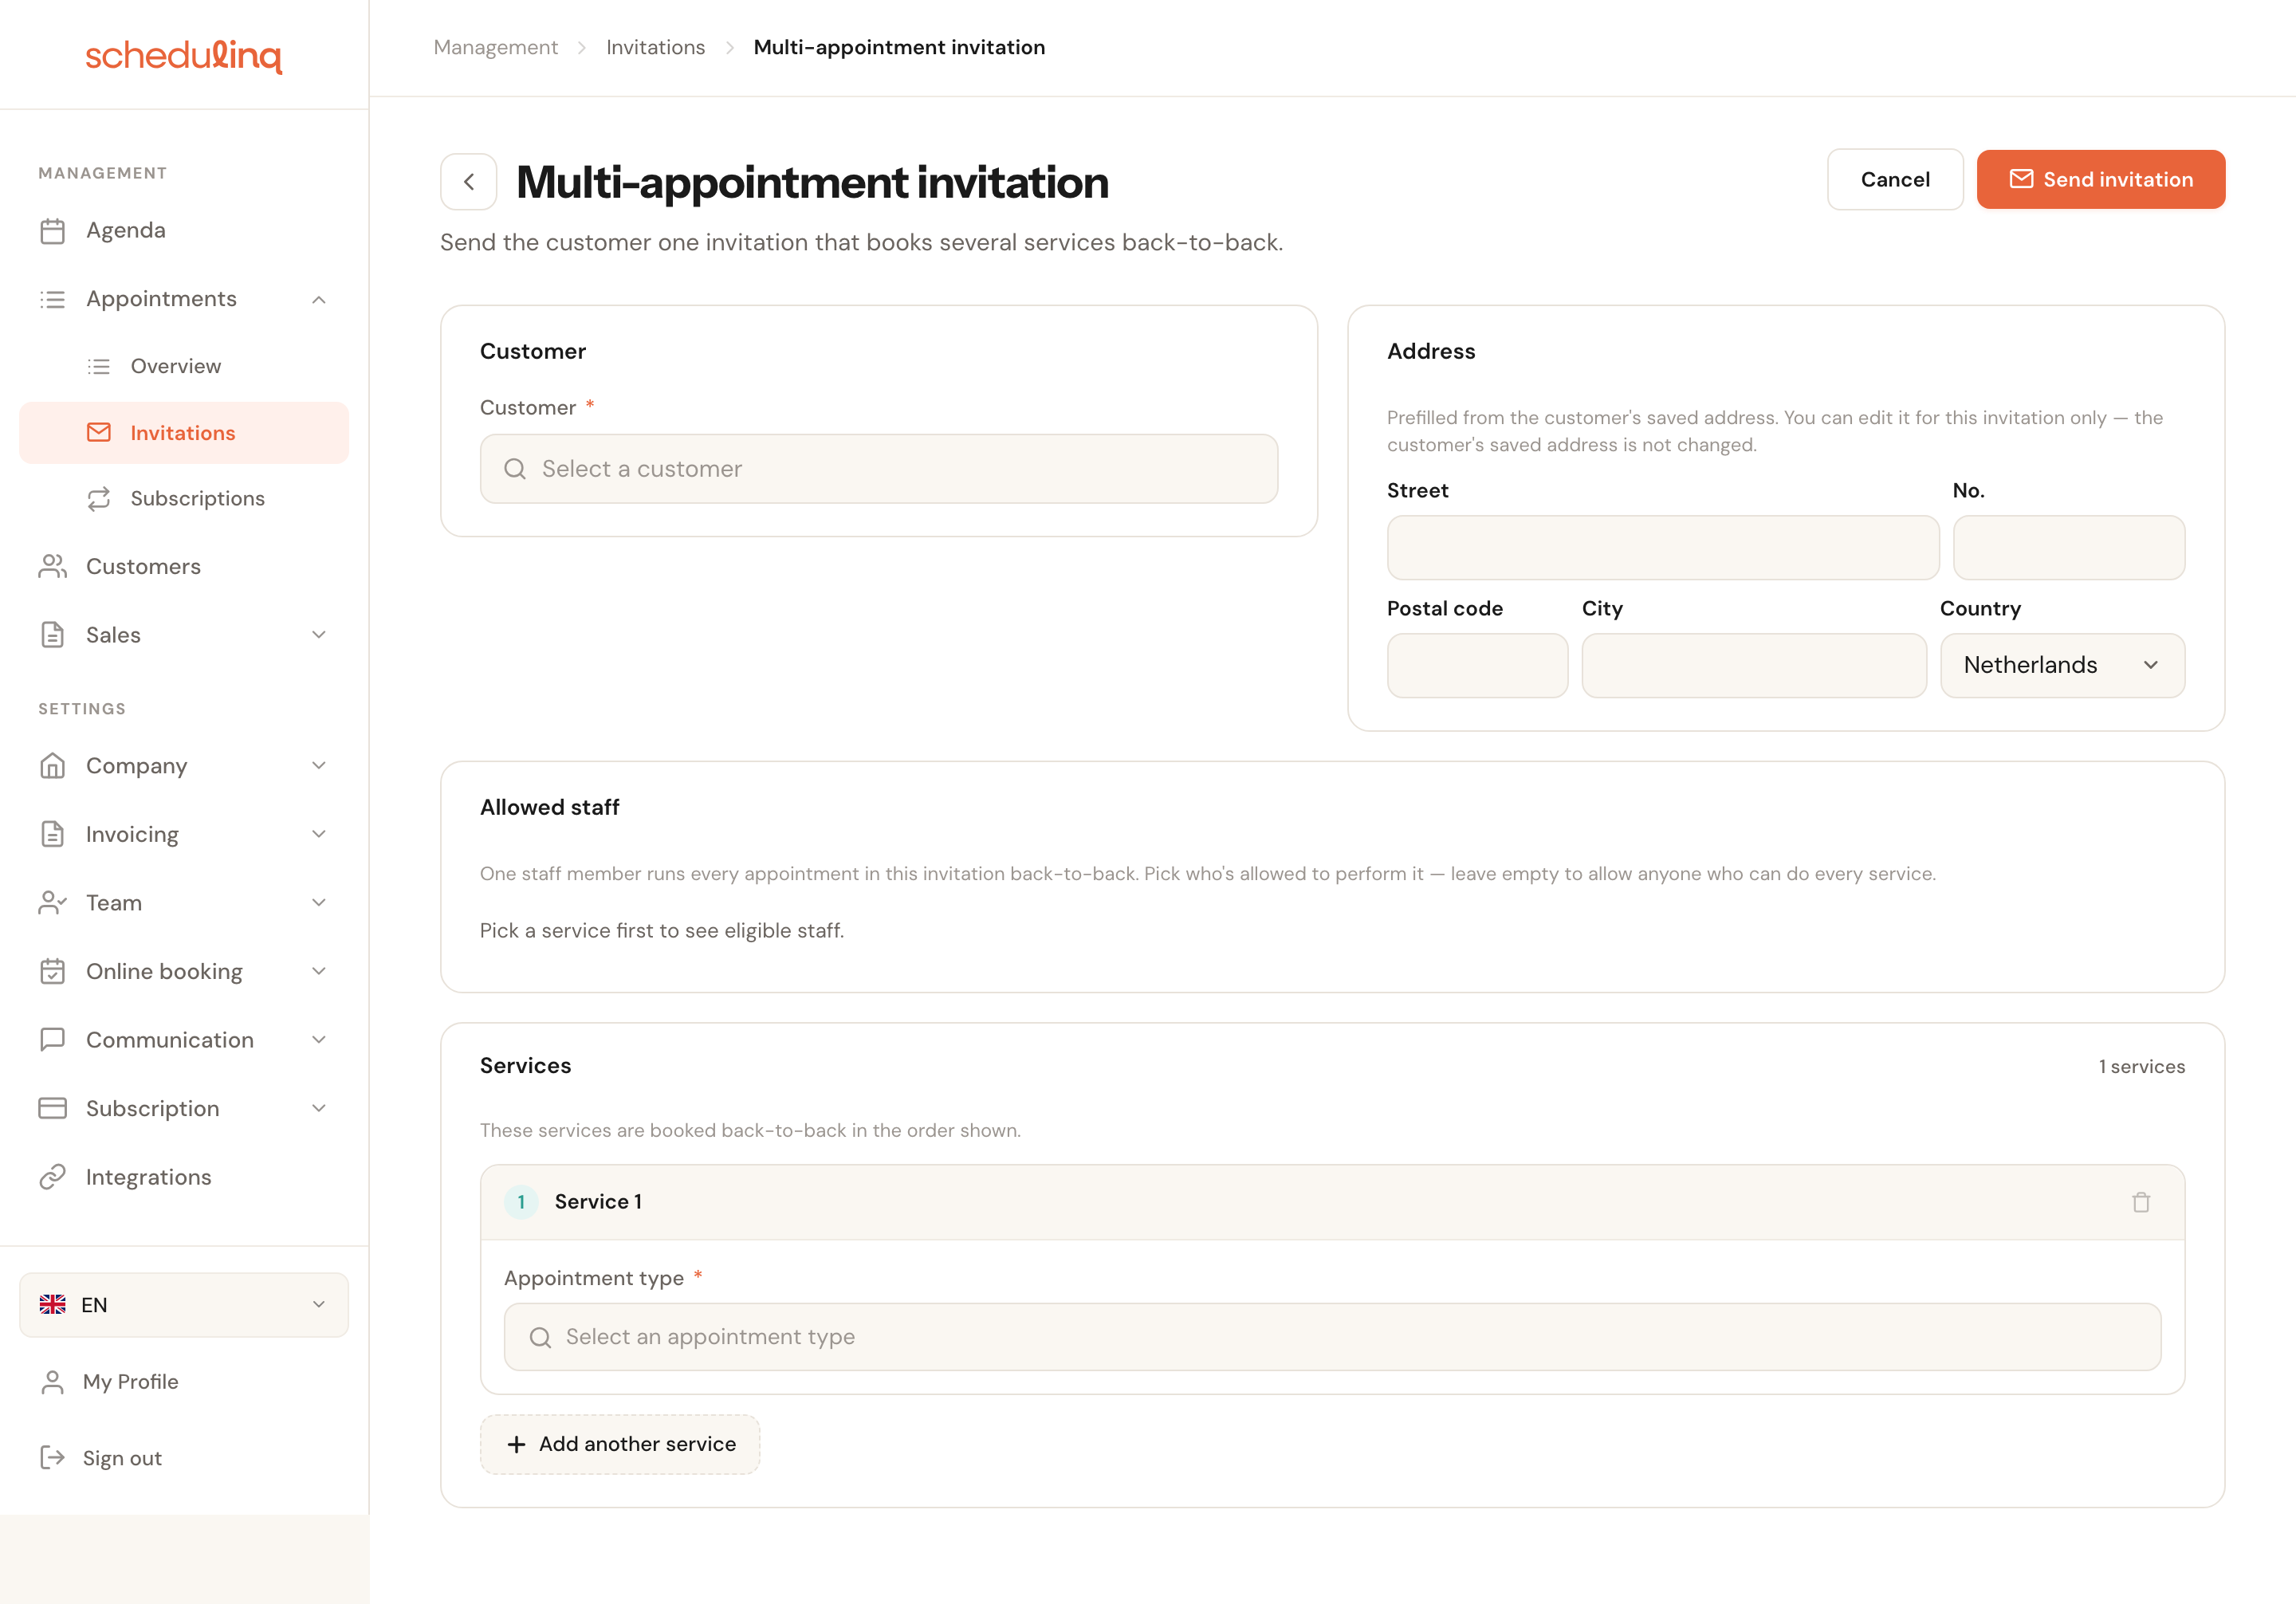The image size is (2296, 1604).
Task: Open Integrations settings
Action: click(x=184, y=1177)
